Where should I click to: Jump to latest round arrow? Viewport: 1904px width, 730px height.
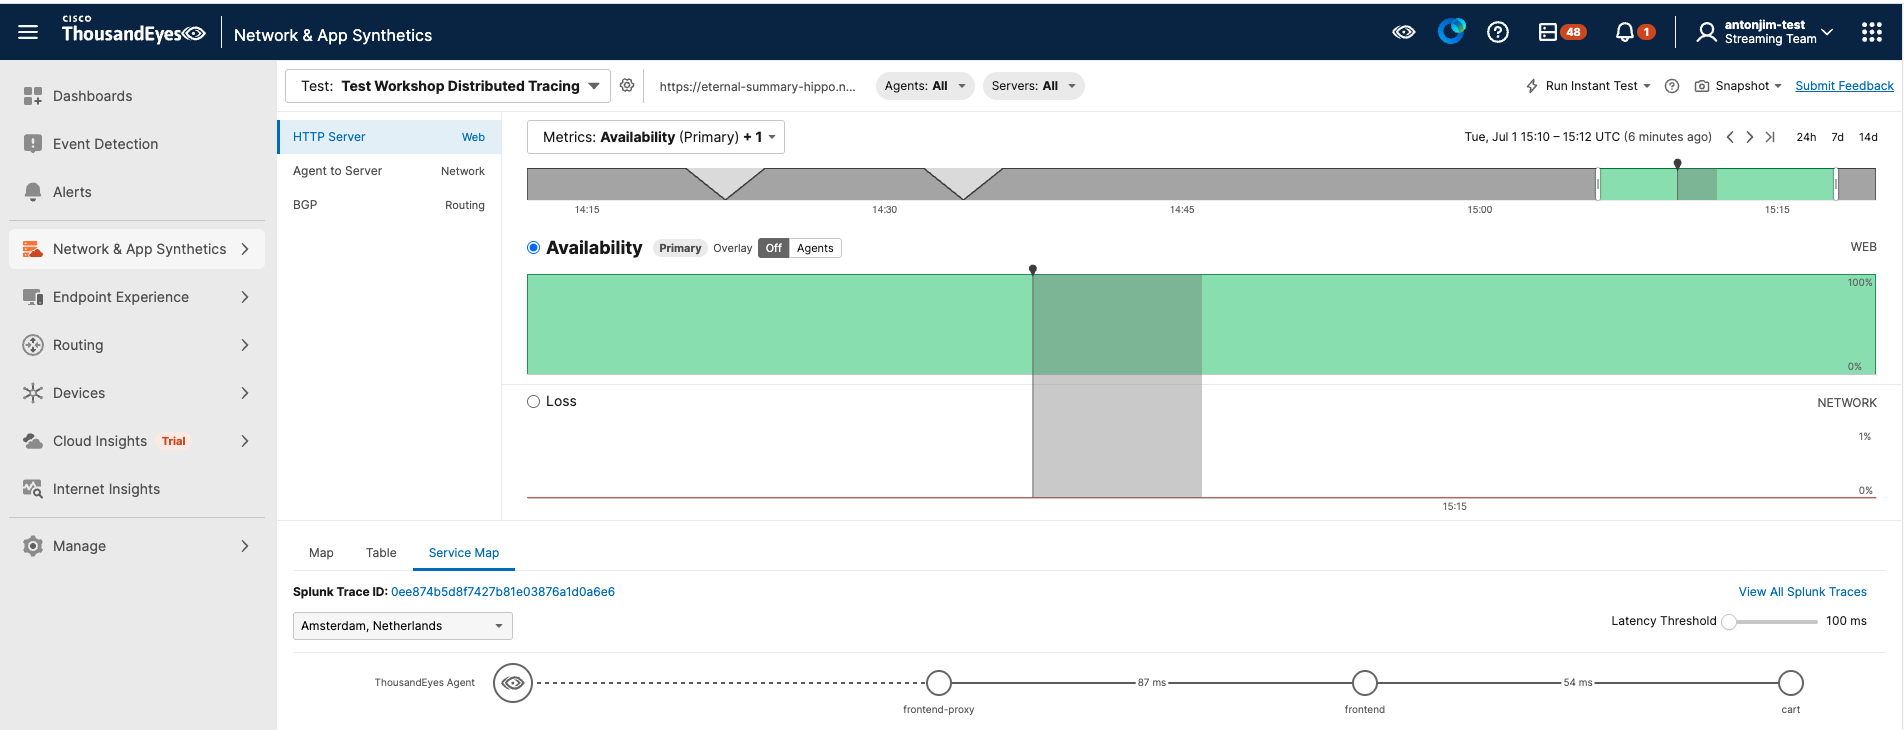[x=1770, y=137]
